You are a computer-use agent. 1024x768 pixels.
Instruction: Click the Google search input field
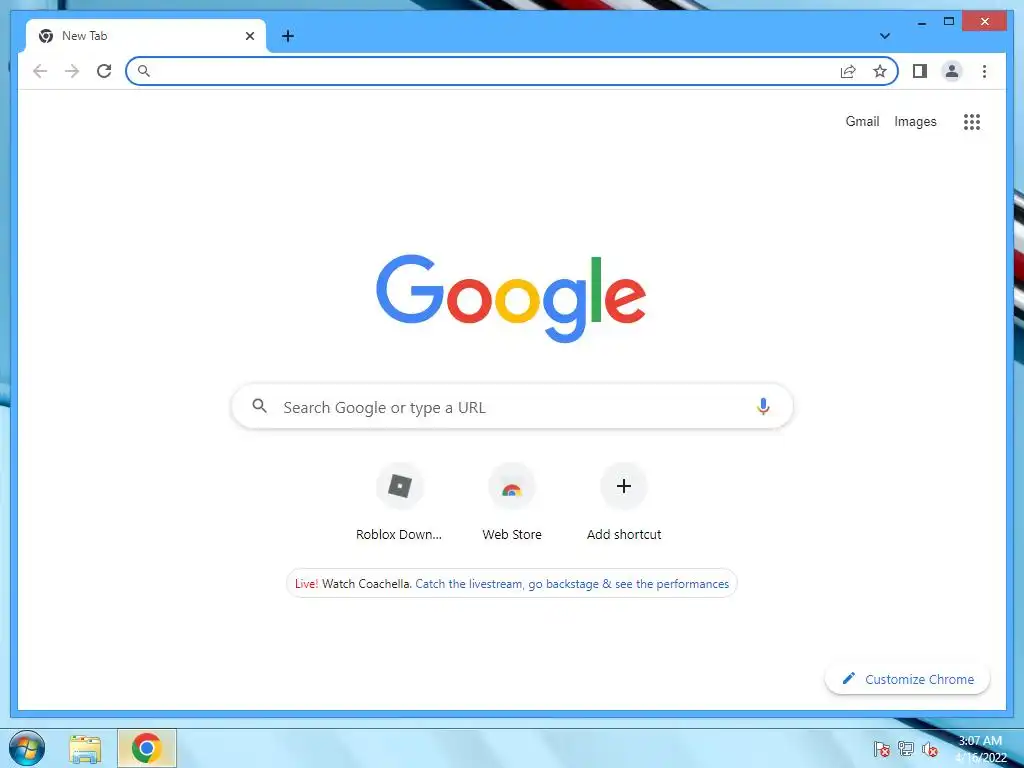coord(512,406)
